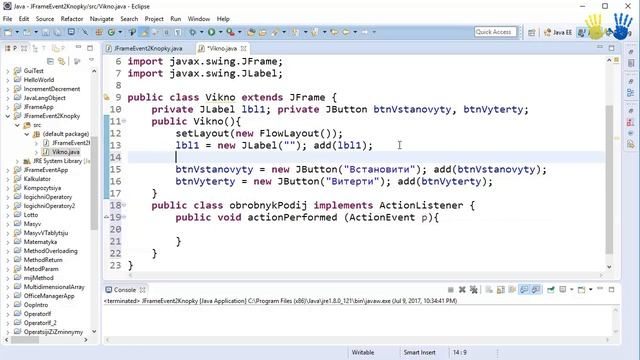This screenshot has width=640, height=360.
Task: Click the Pin Console icon
Action: point(551,290)
